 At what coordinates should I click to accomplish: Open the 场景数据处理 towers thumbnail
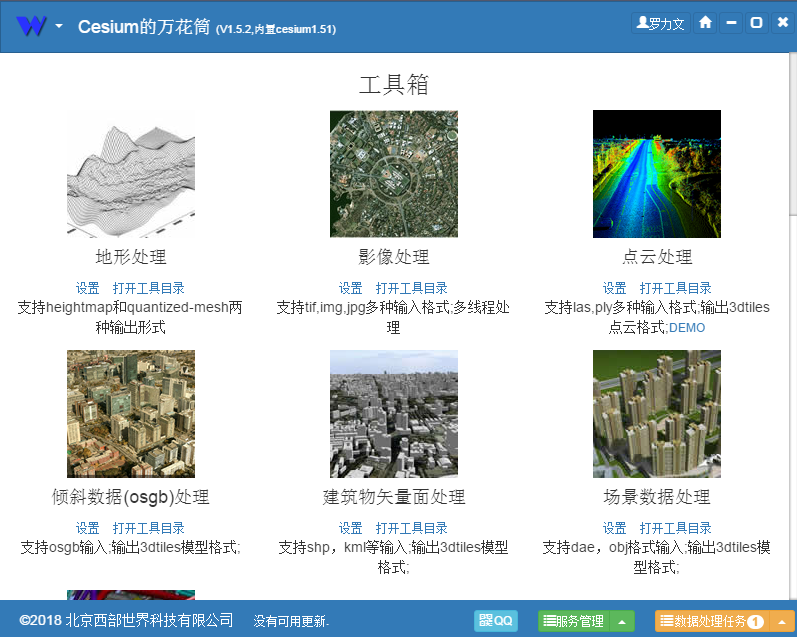click(657, 414)
